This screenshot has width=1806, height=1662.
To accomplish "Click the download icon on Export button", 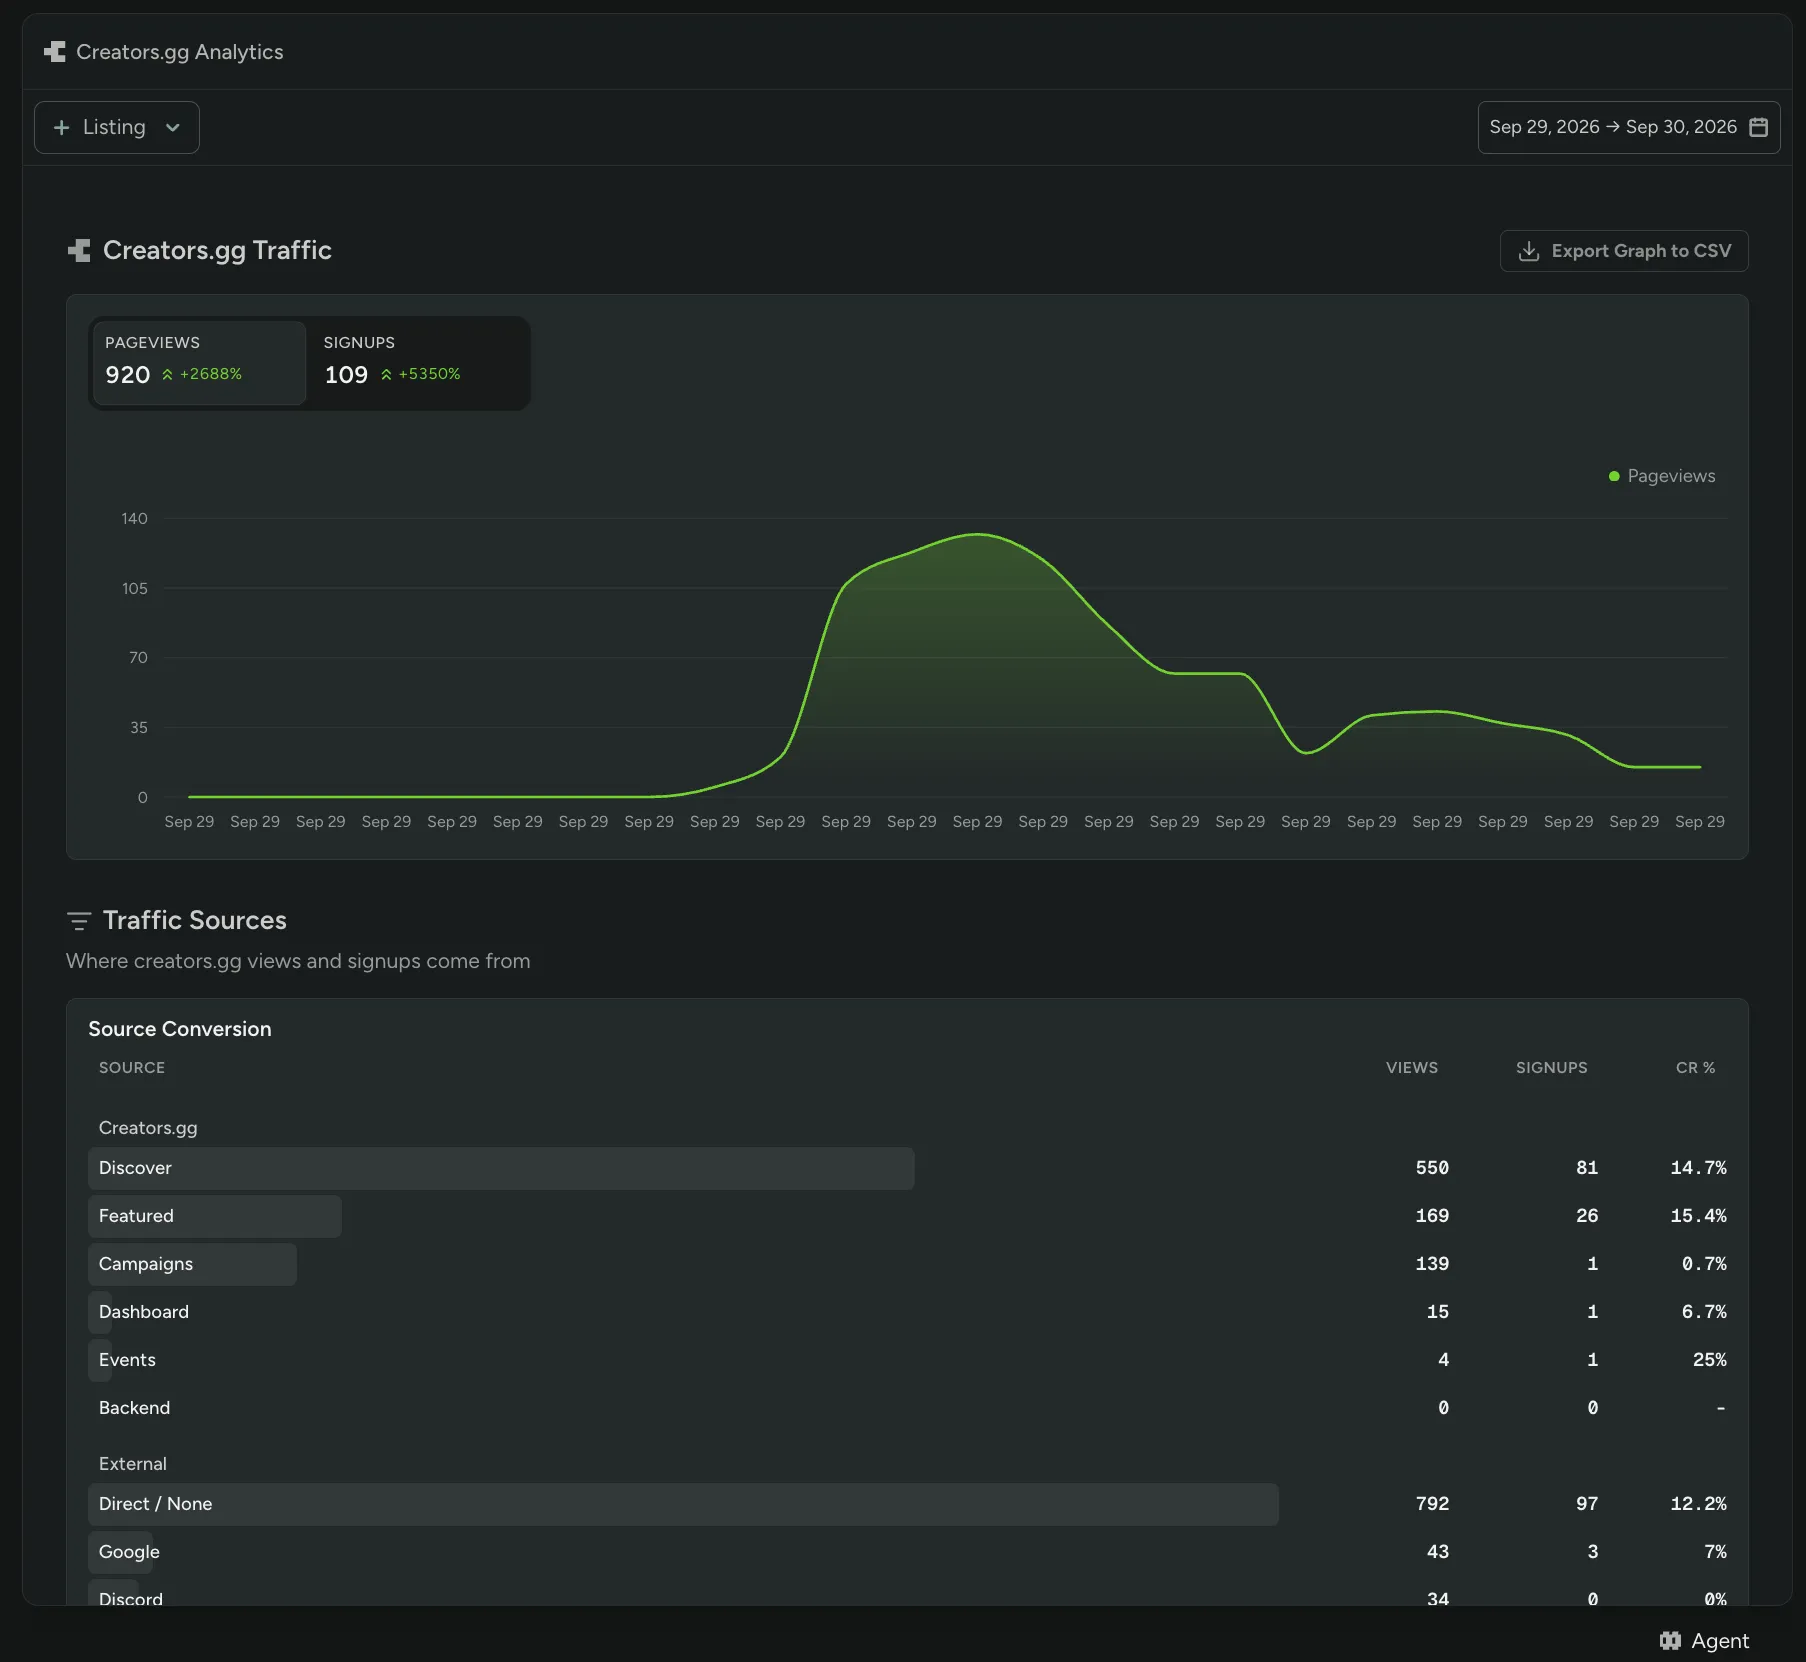I will click(x=1529, y=251).
